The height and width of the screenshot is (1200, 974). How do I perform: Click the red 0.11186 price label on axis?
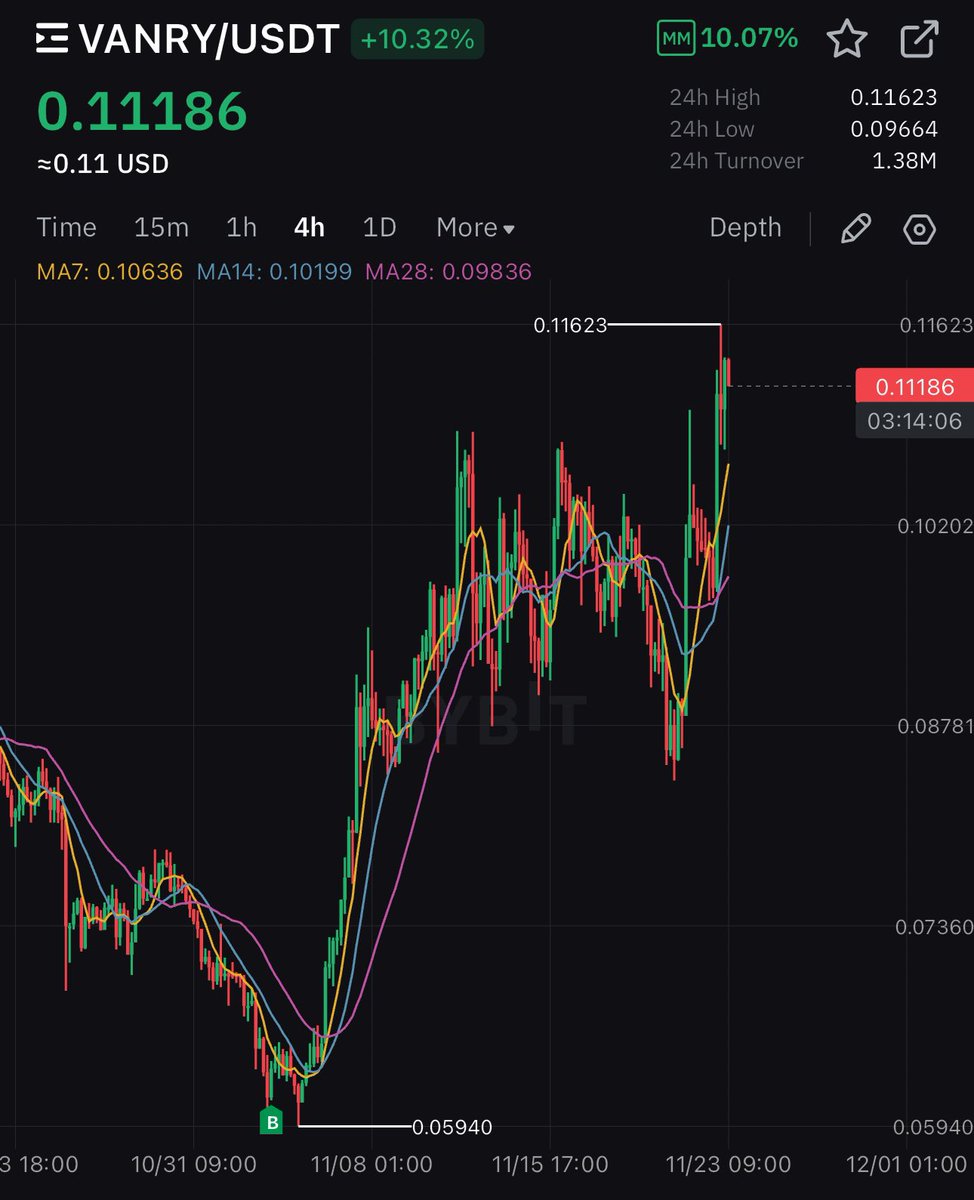914,386
